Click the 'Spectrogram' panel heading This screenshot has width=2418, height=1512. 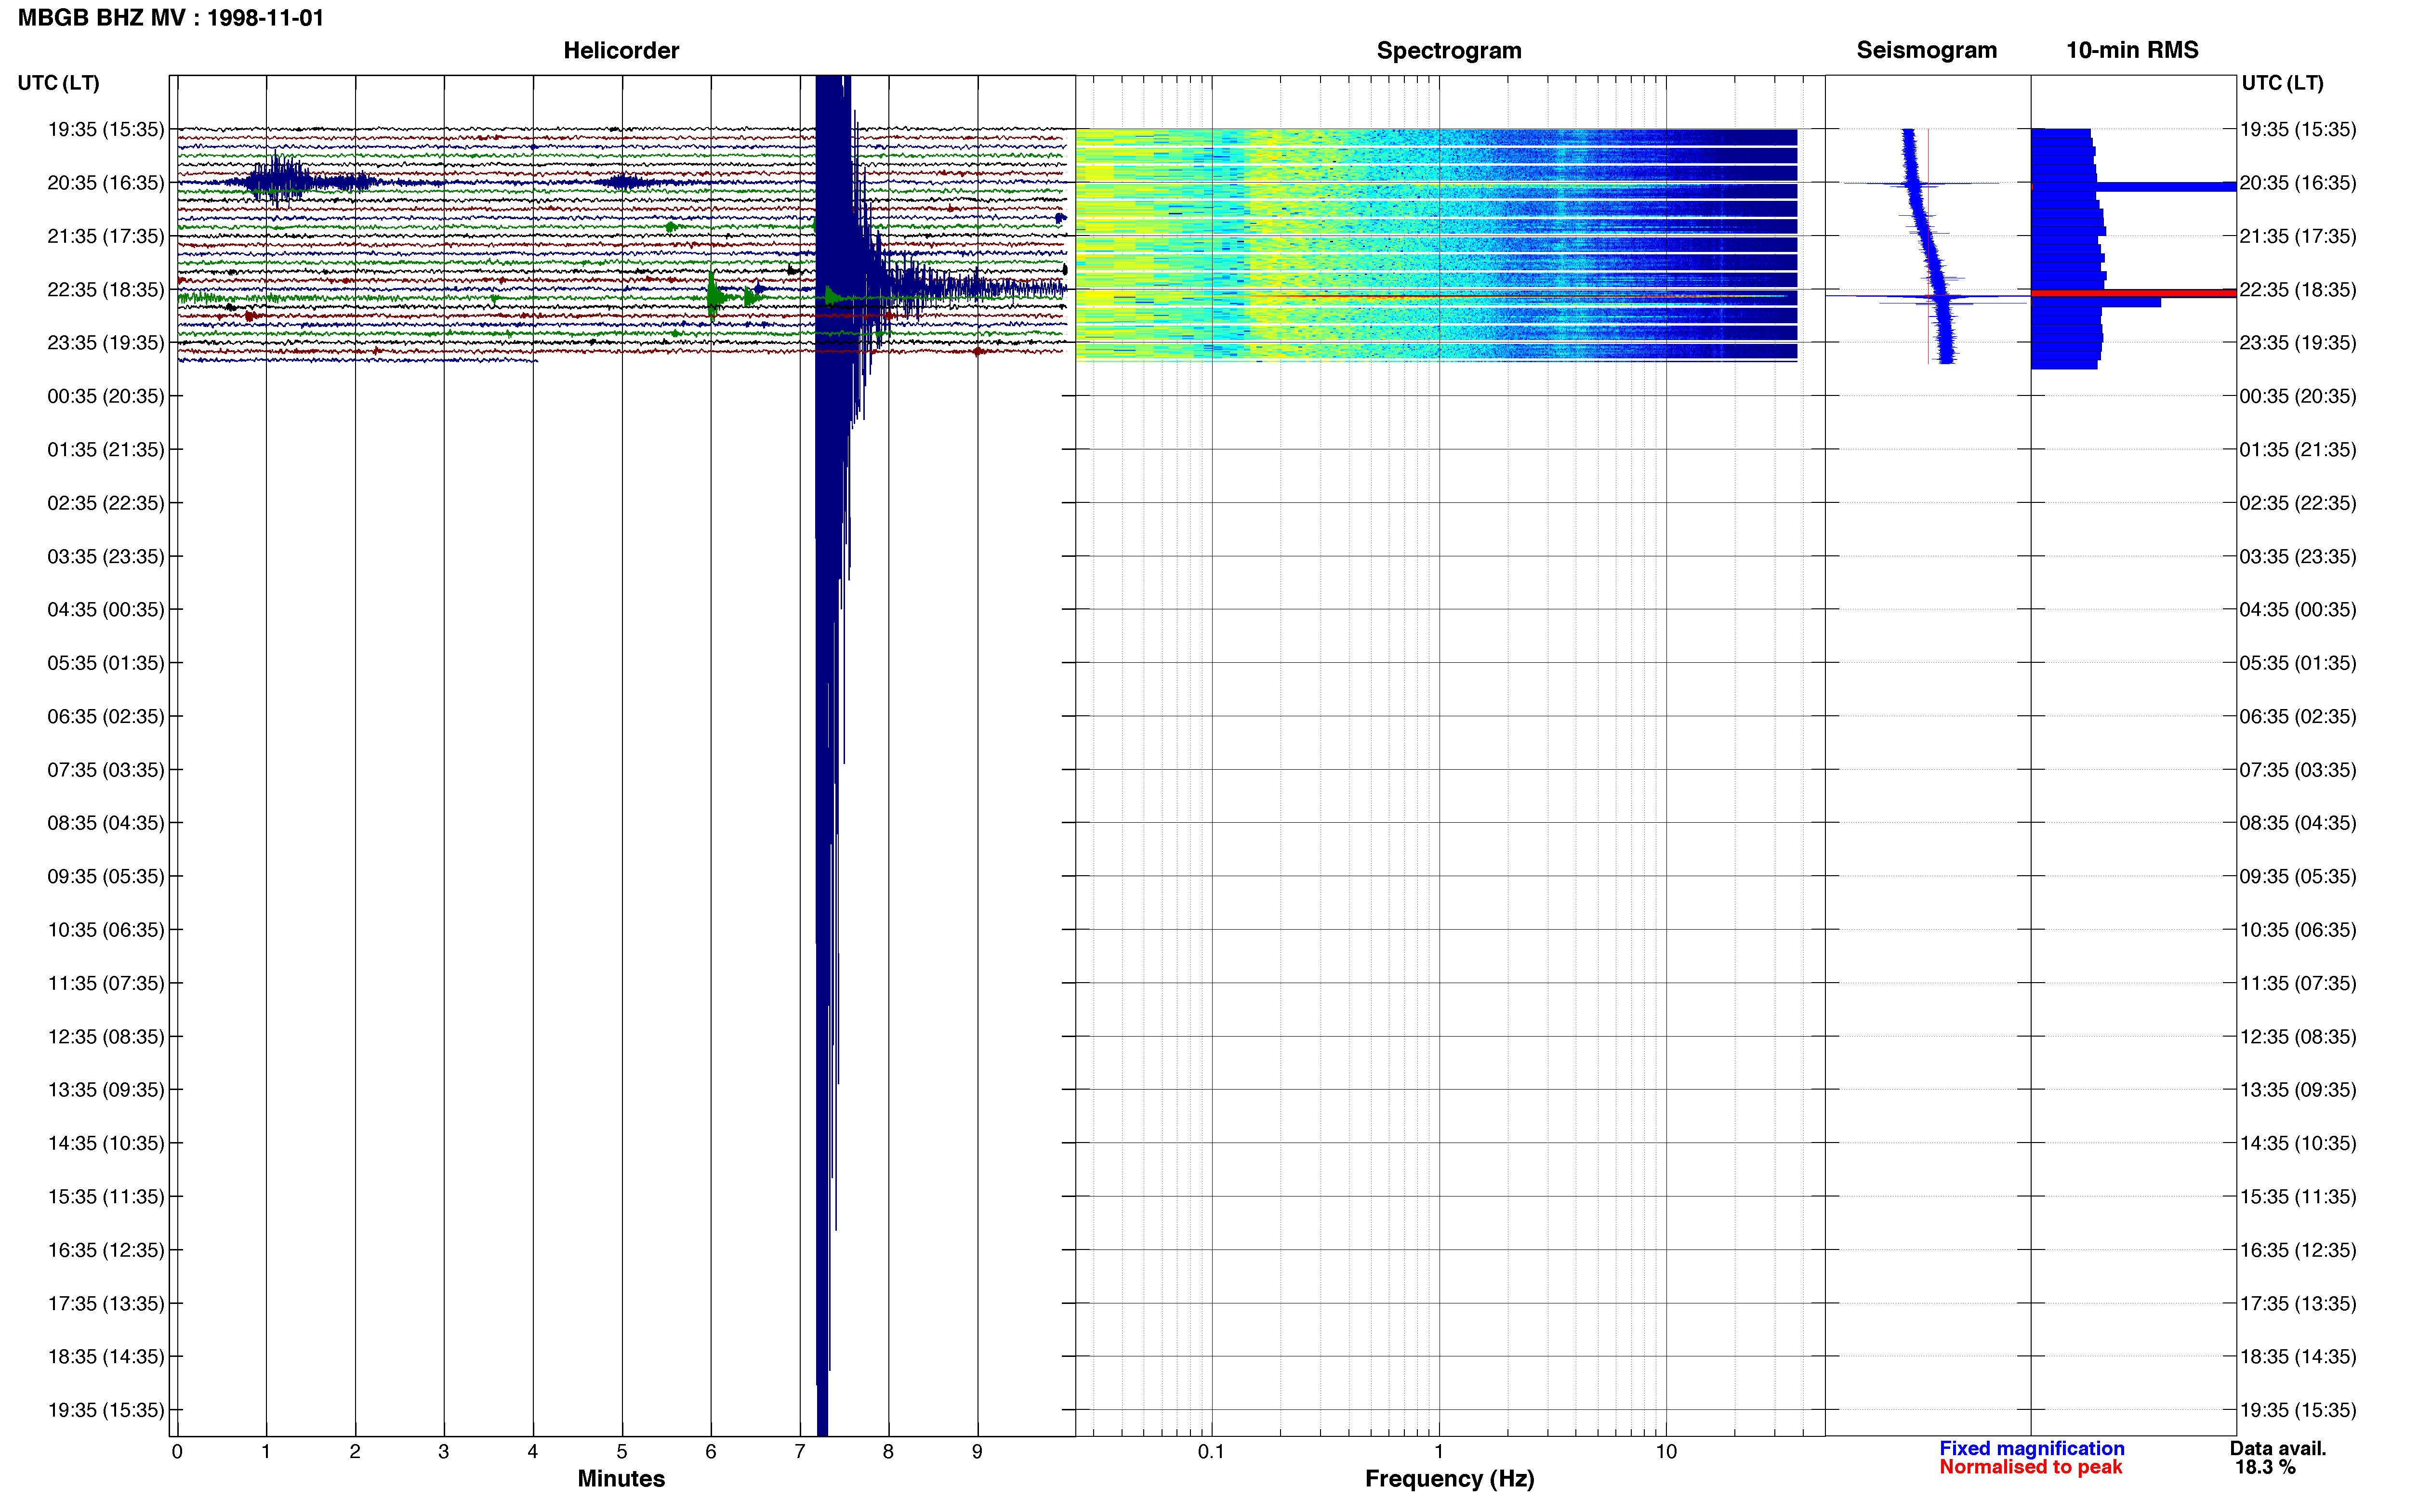pos(1449,50)
